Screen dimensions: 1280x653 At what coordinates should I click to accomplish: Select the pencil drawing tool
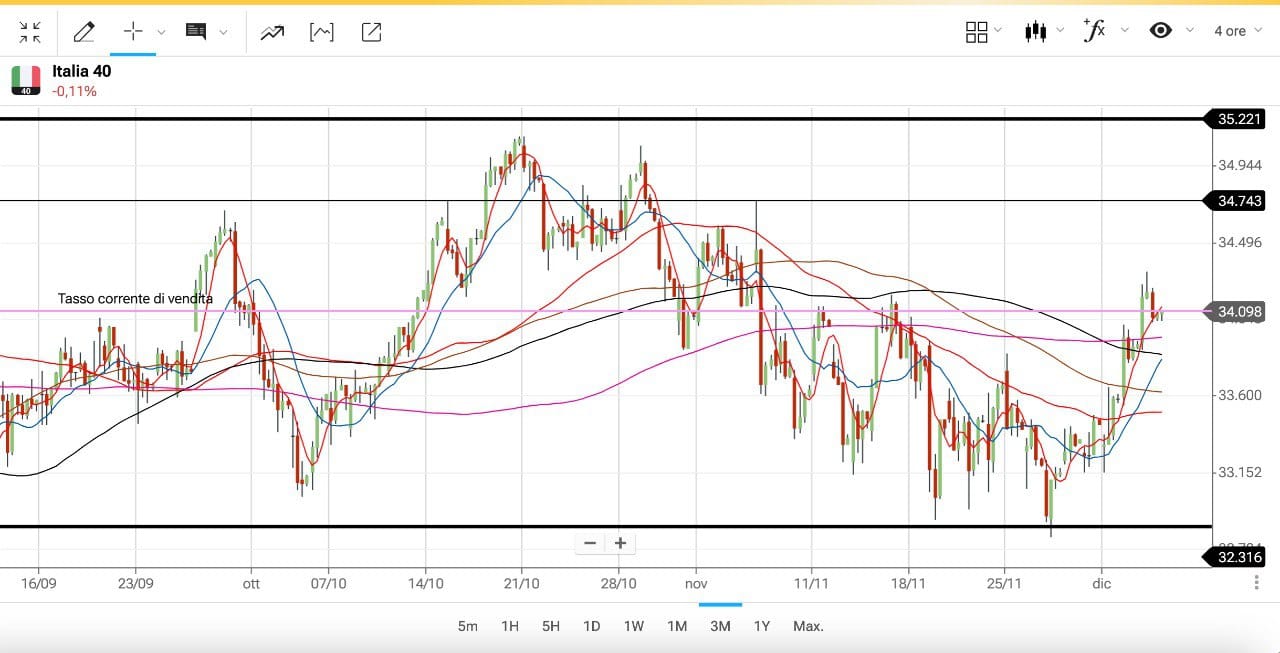(84, 32)
